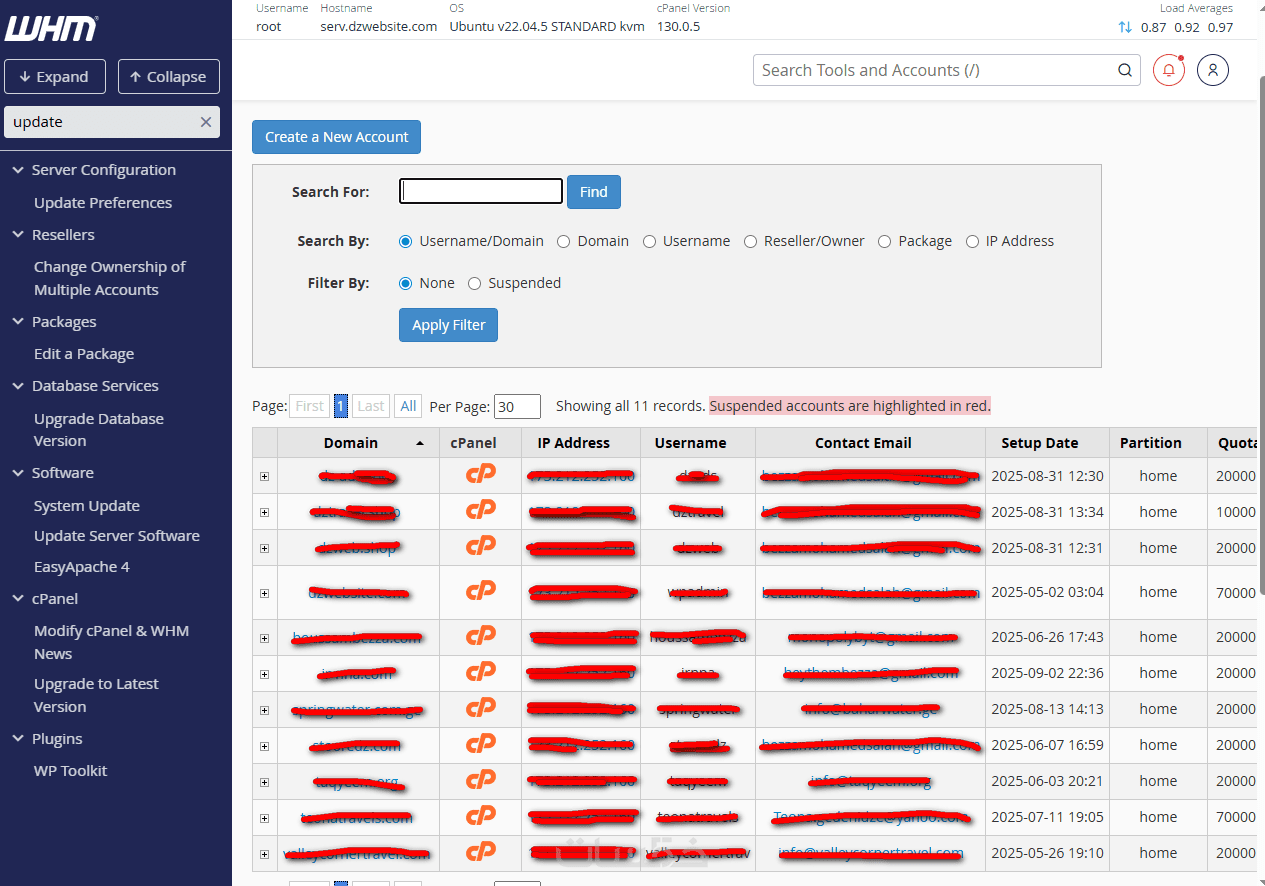Click the Find button
This screenshot has height=886, width=1265.
coord(594,192)
